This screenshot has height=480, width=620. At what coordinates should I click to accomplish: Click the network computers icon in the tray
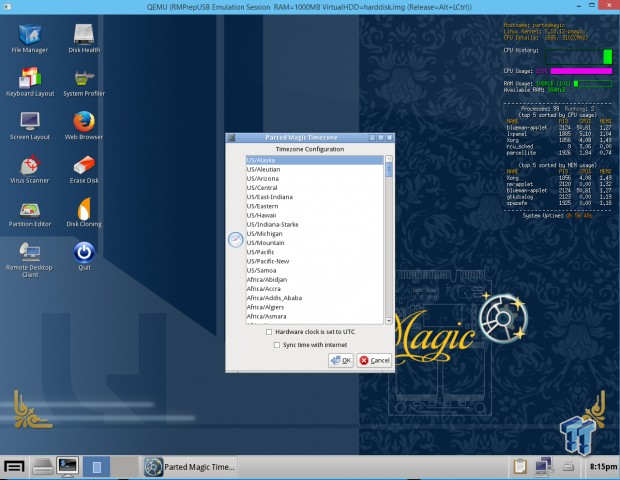click(544, 467)
